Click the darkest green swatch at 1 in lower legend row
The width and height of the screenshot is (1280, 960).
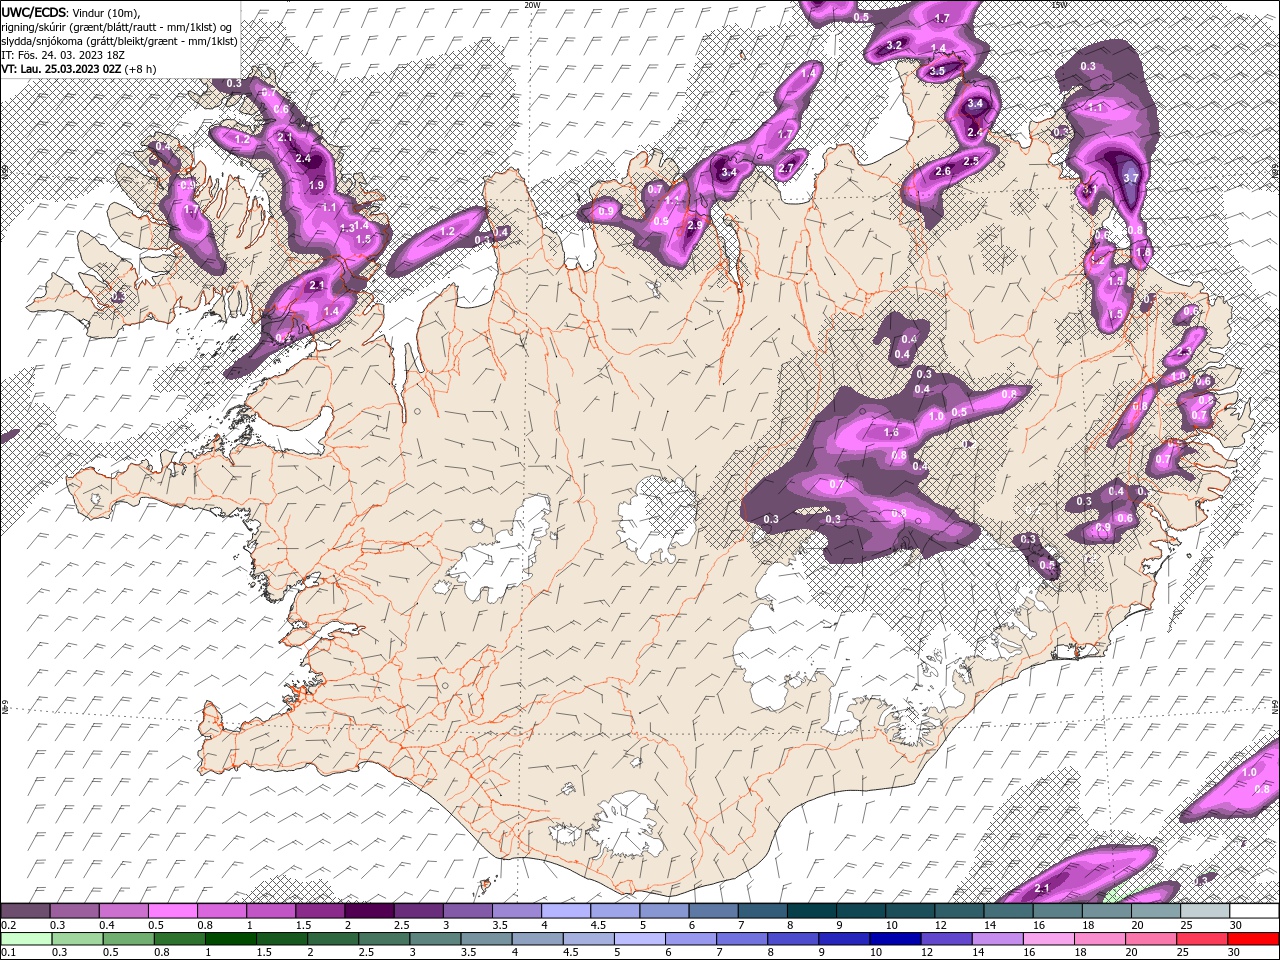[231, 939]
